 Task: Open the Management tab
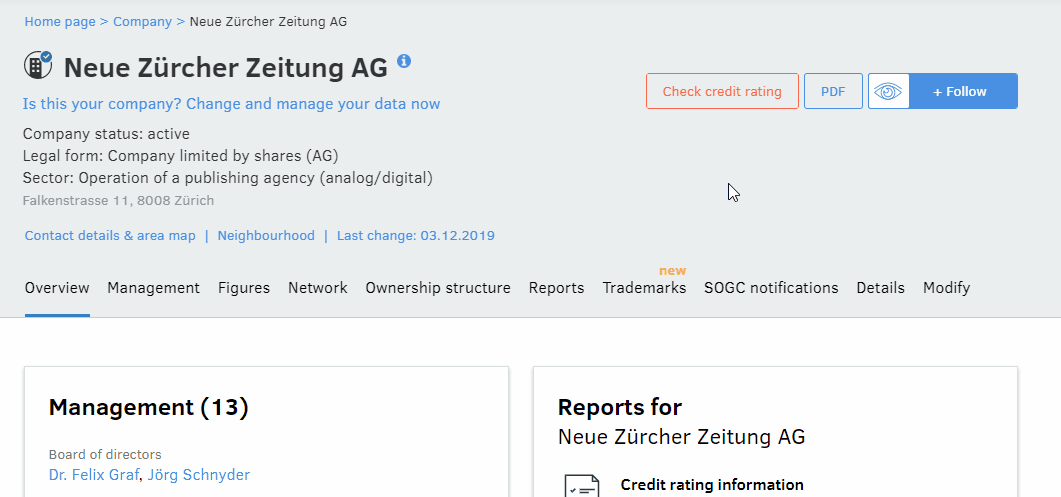tap(154, 288)
